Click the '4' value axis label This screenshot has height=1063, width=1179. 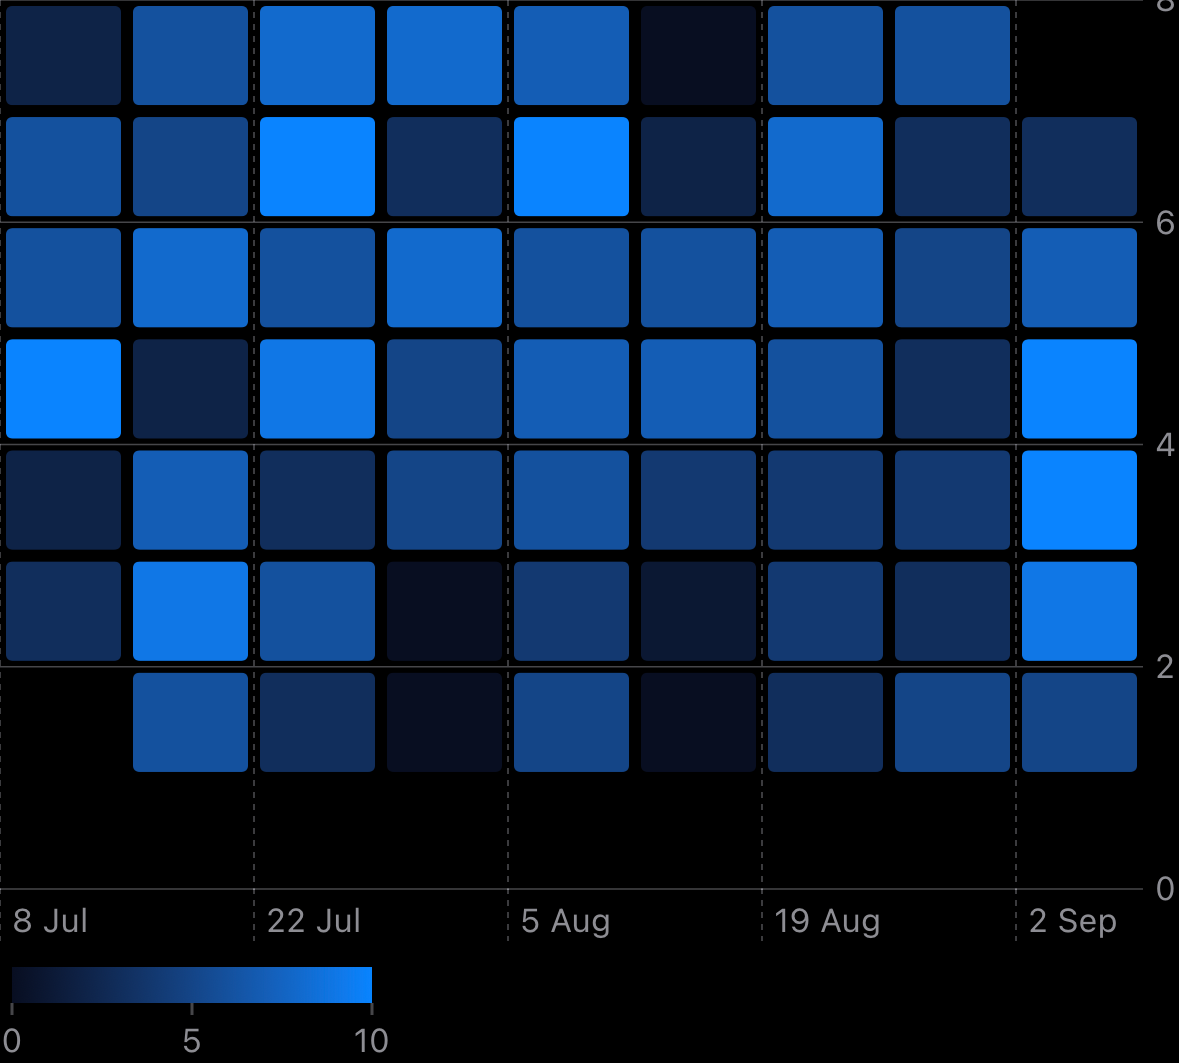(x=1165, y=445)
